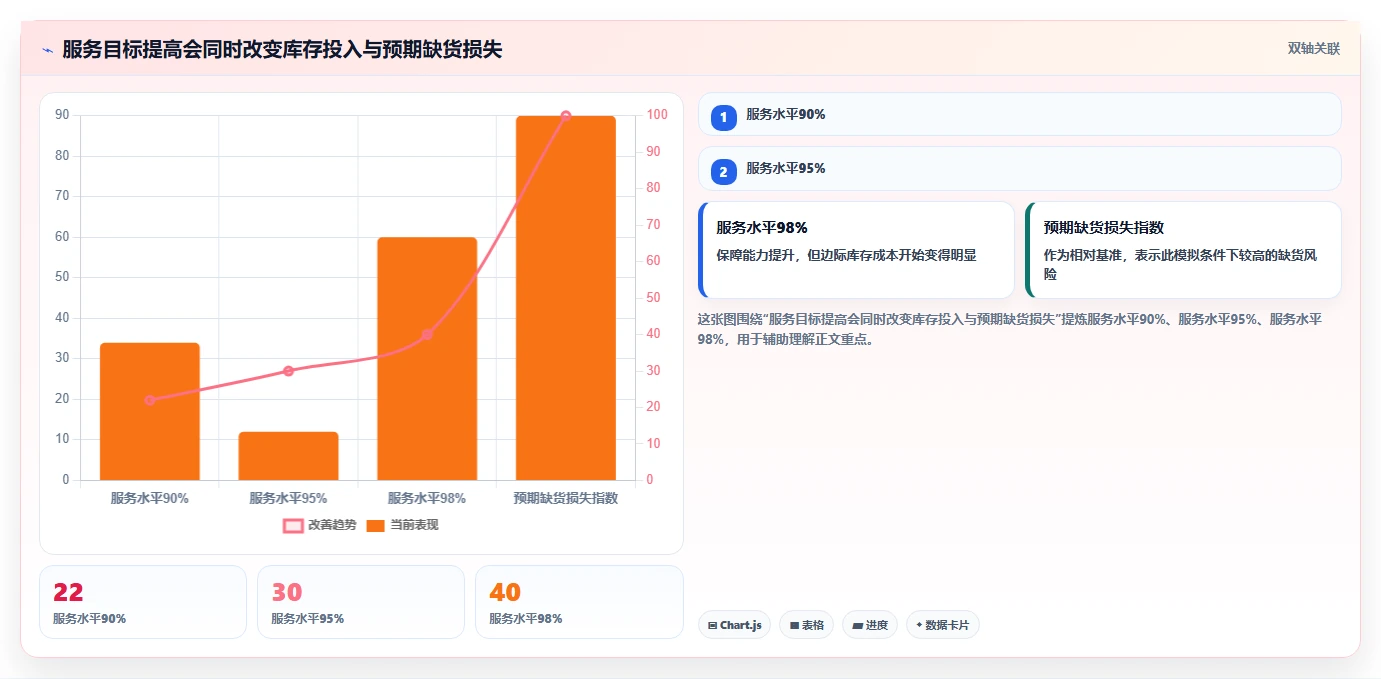This screenshot has width=1381, height=679.
Task: Click the lightning icon beside the title
Action: pyautogui.click(x=47, y=50)
